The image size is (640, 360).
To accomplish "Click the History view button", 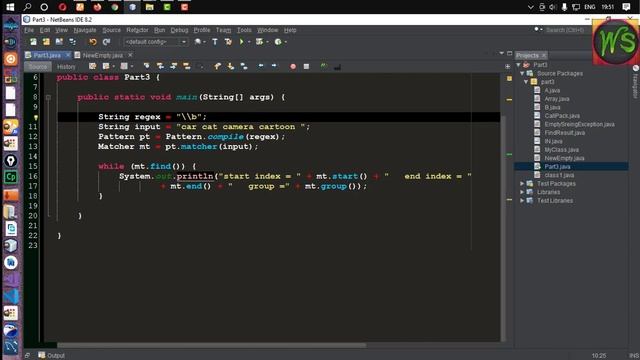I will [66, 67].
